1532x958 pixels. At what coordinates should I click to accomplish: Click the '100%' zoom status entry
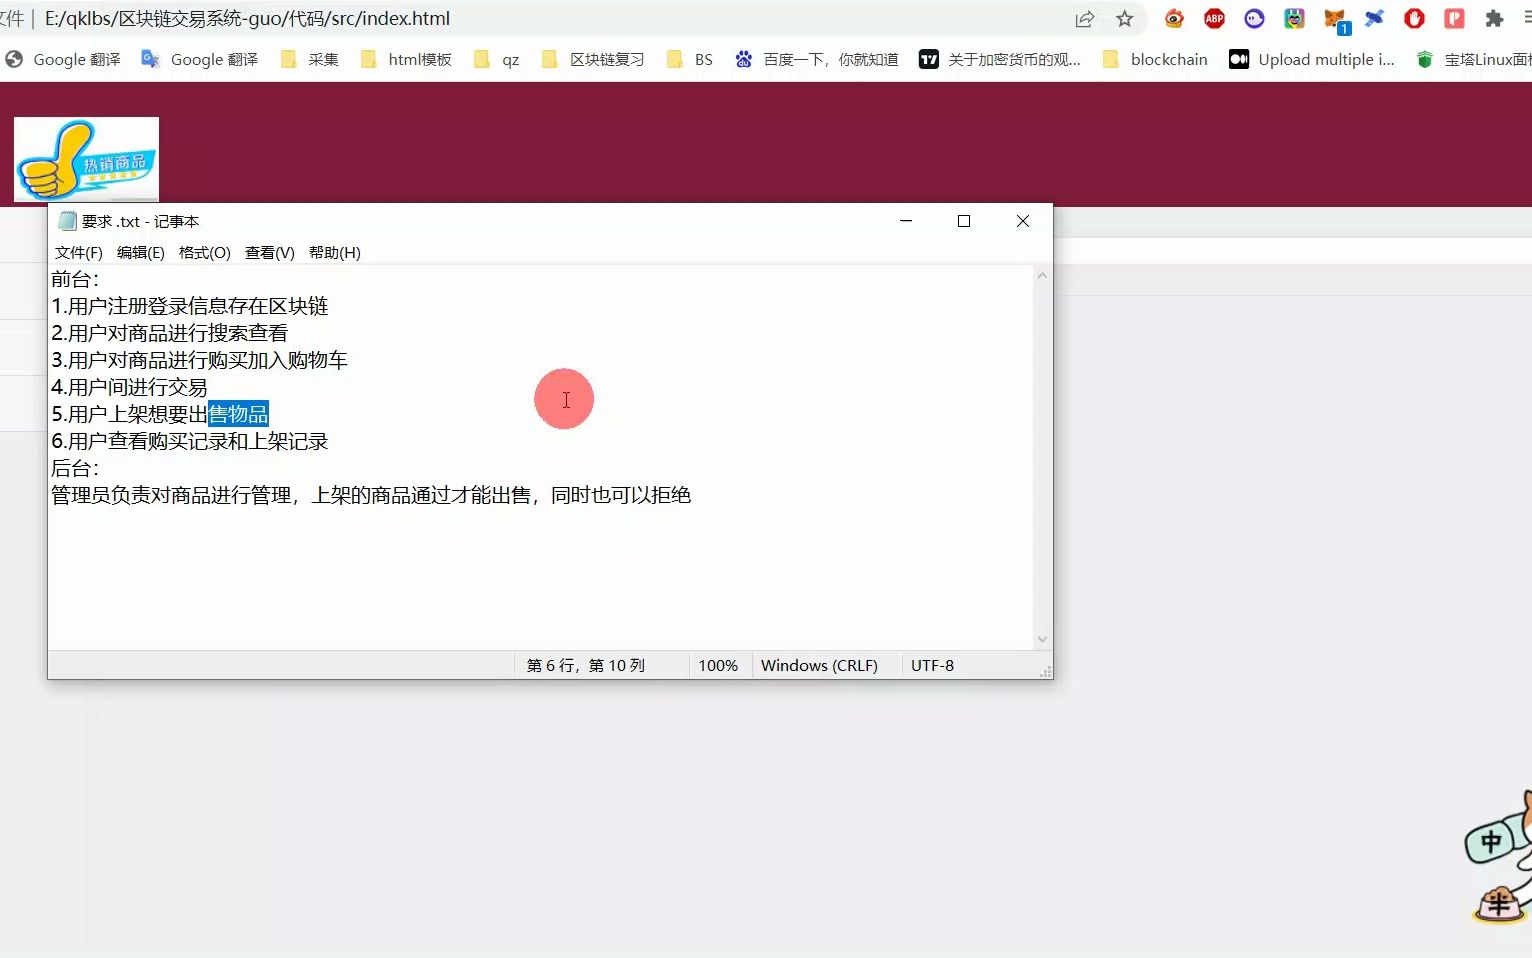pyautogui.click(x=718, y=666)
